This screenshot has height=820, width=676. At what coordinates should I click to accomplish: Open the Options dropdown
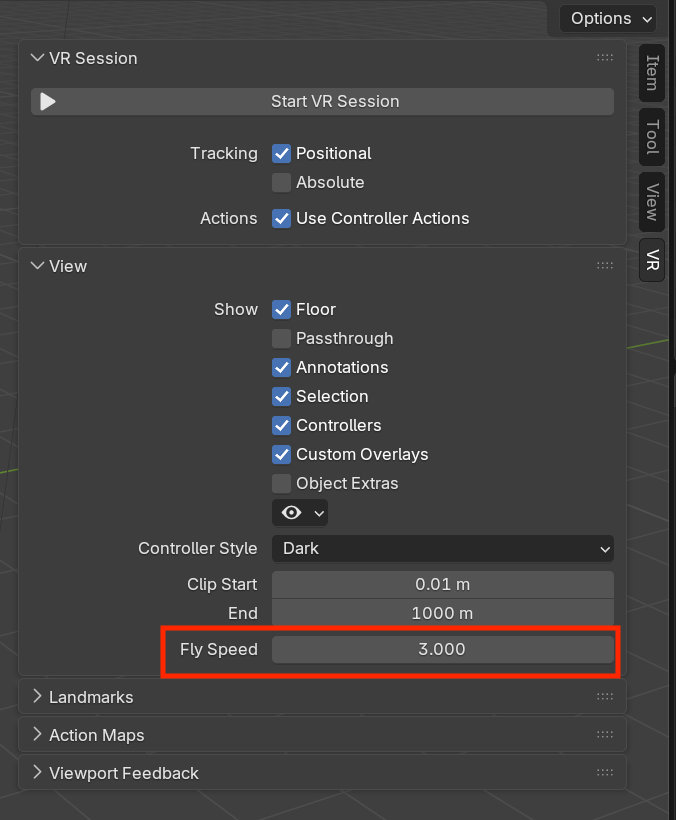(608, 18)
